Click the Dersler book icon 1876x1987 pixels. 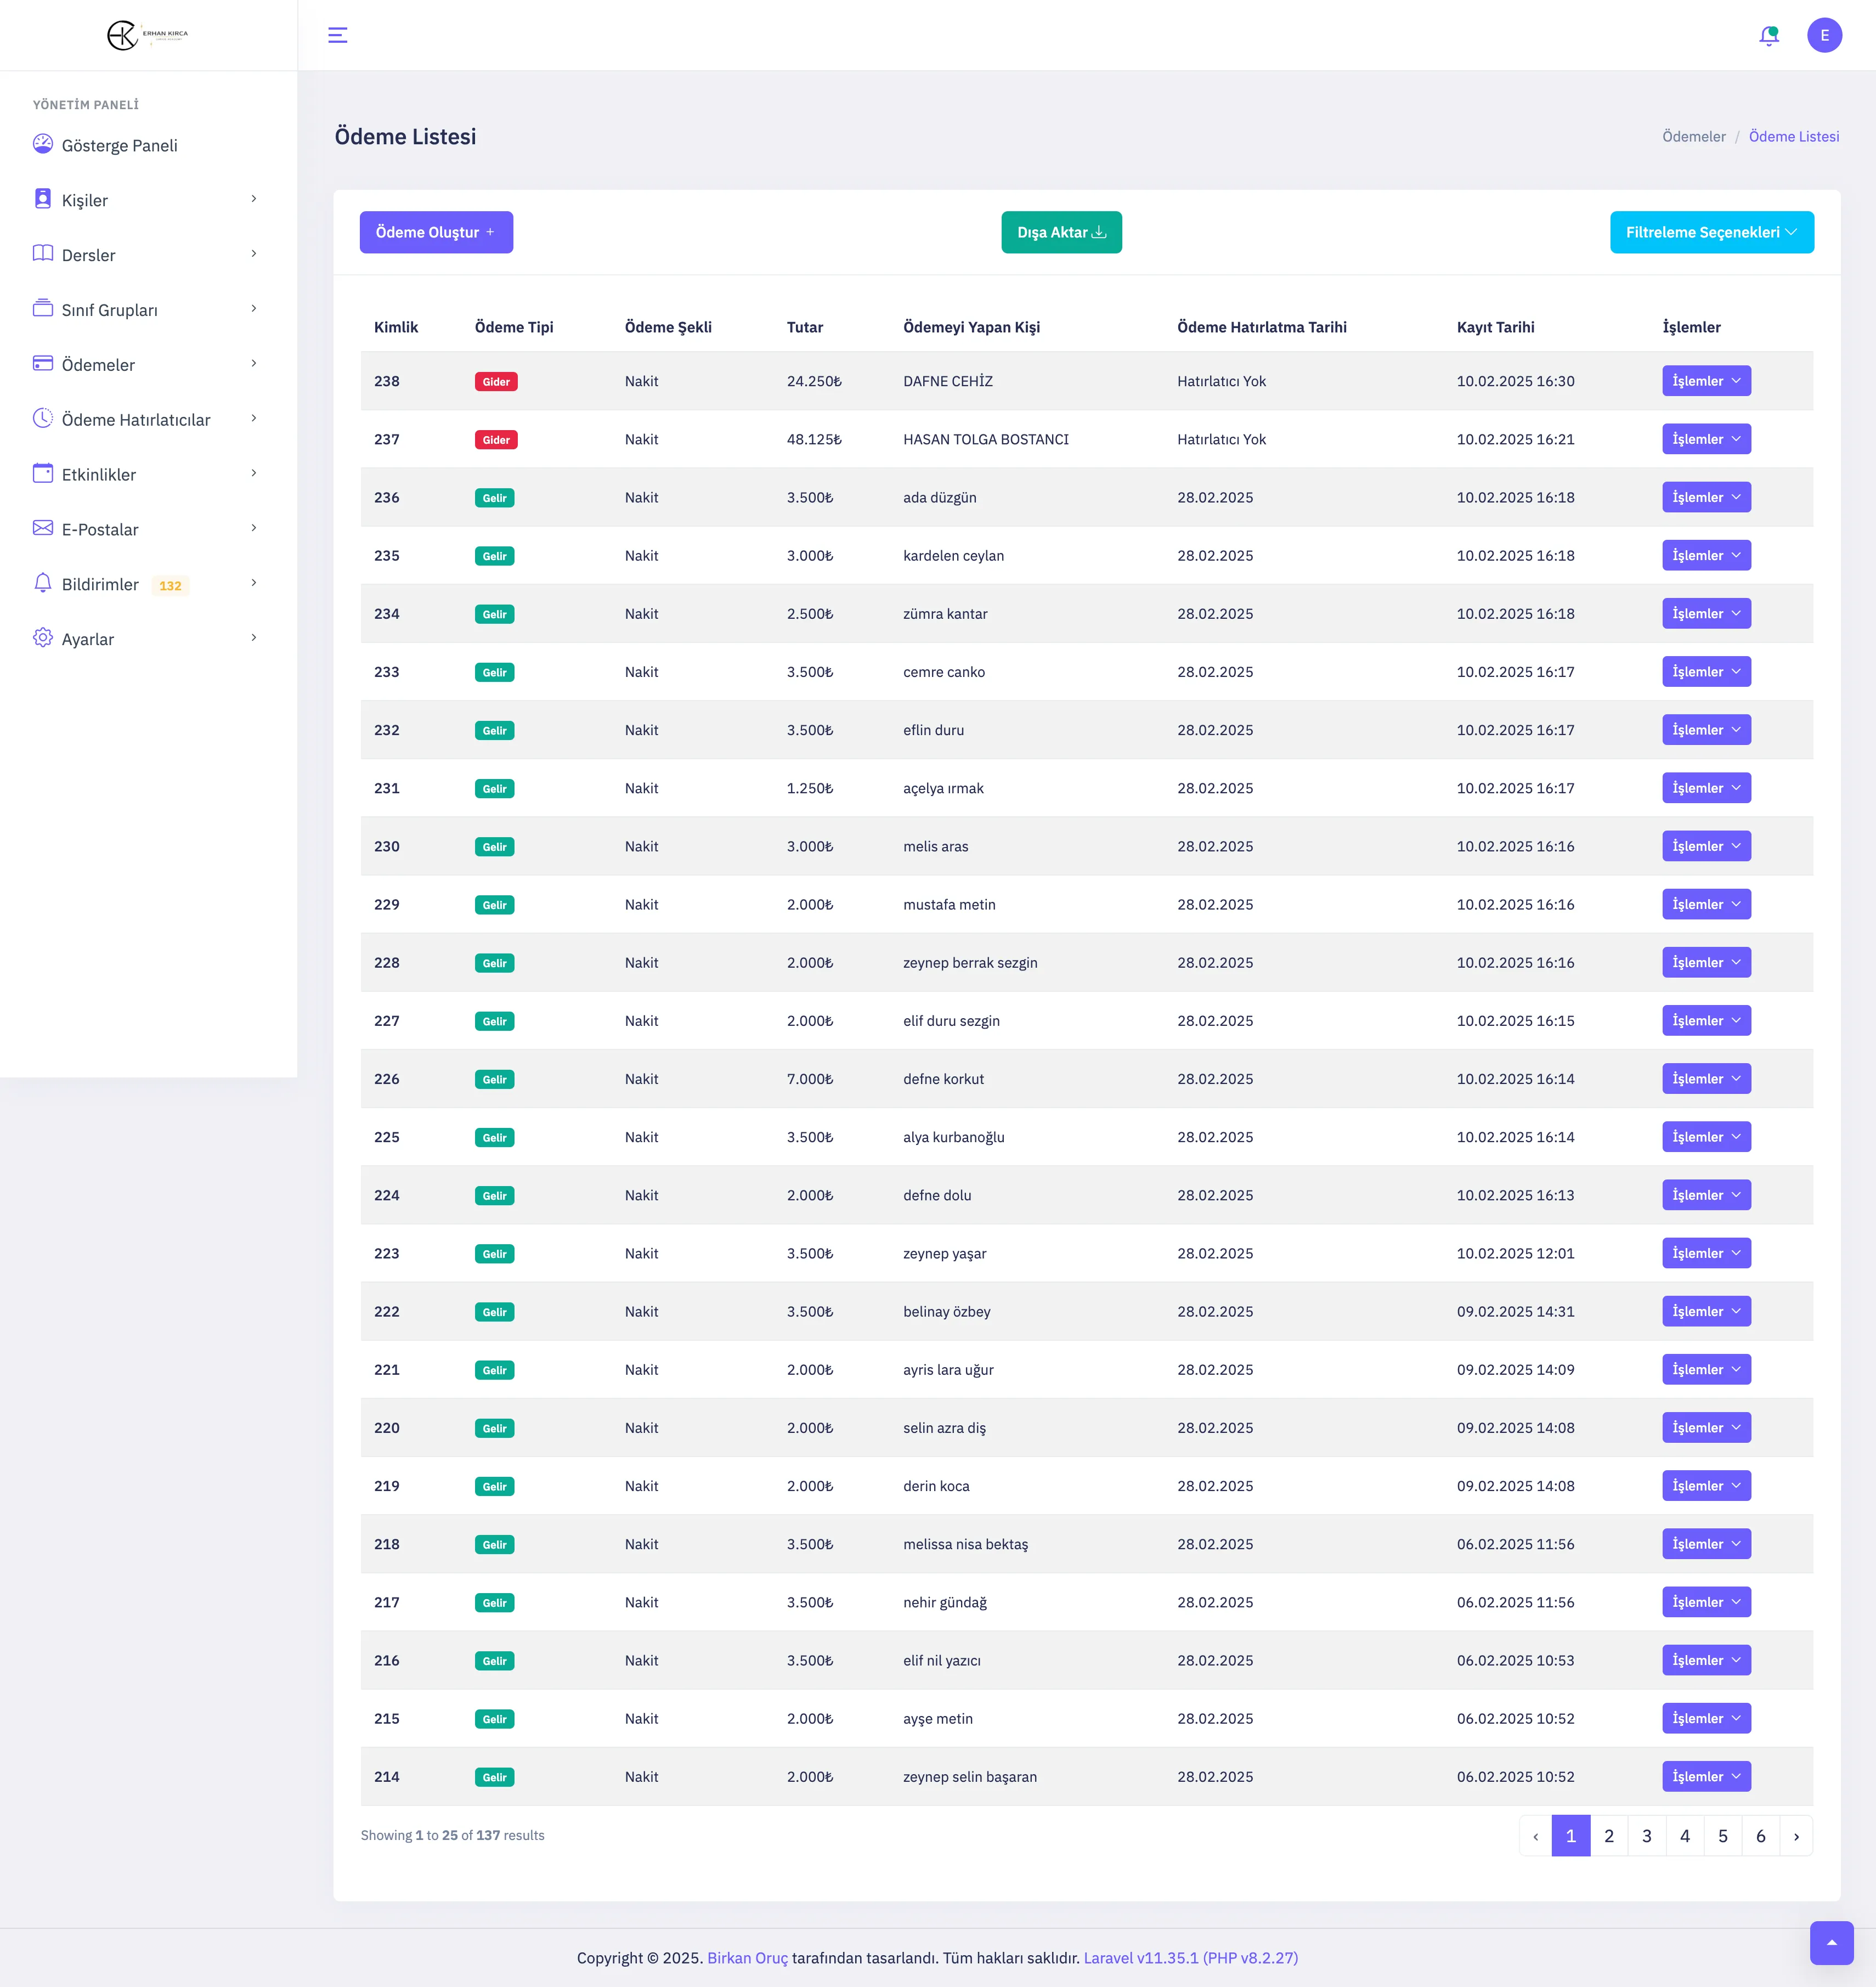click(x=43, y=254)
